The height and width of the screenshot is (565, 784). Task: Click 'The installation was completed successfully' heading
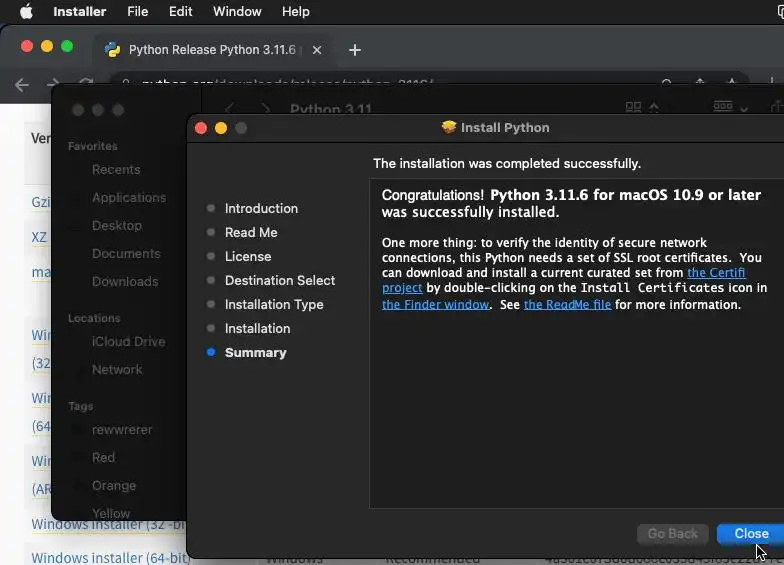tap(507, 164)
